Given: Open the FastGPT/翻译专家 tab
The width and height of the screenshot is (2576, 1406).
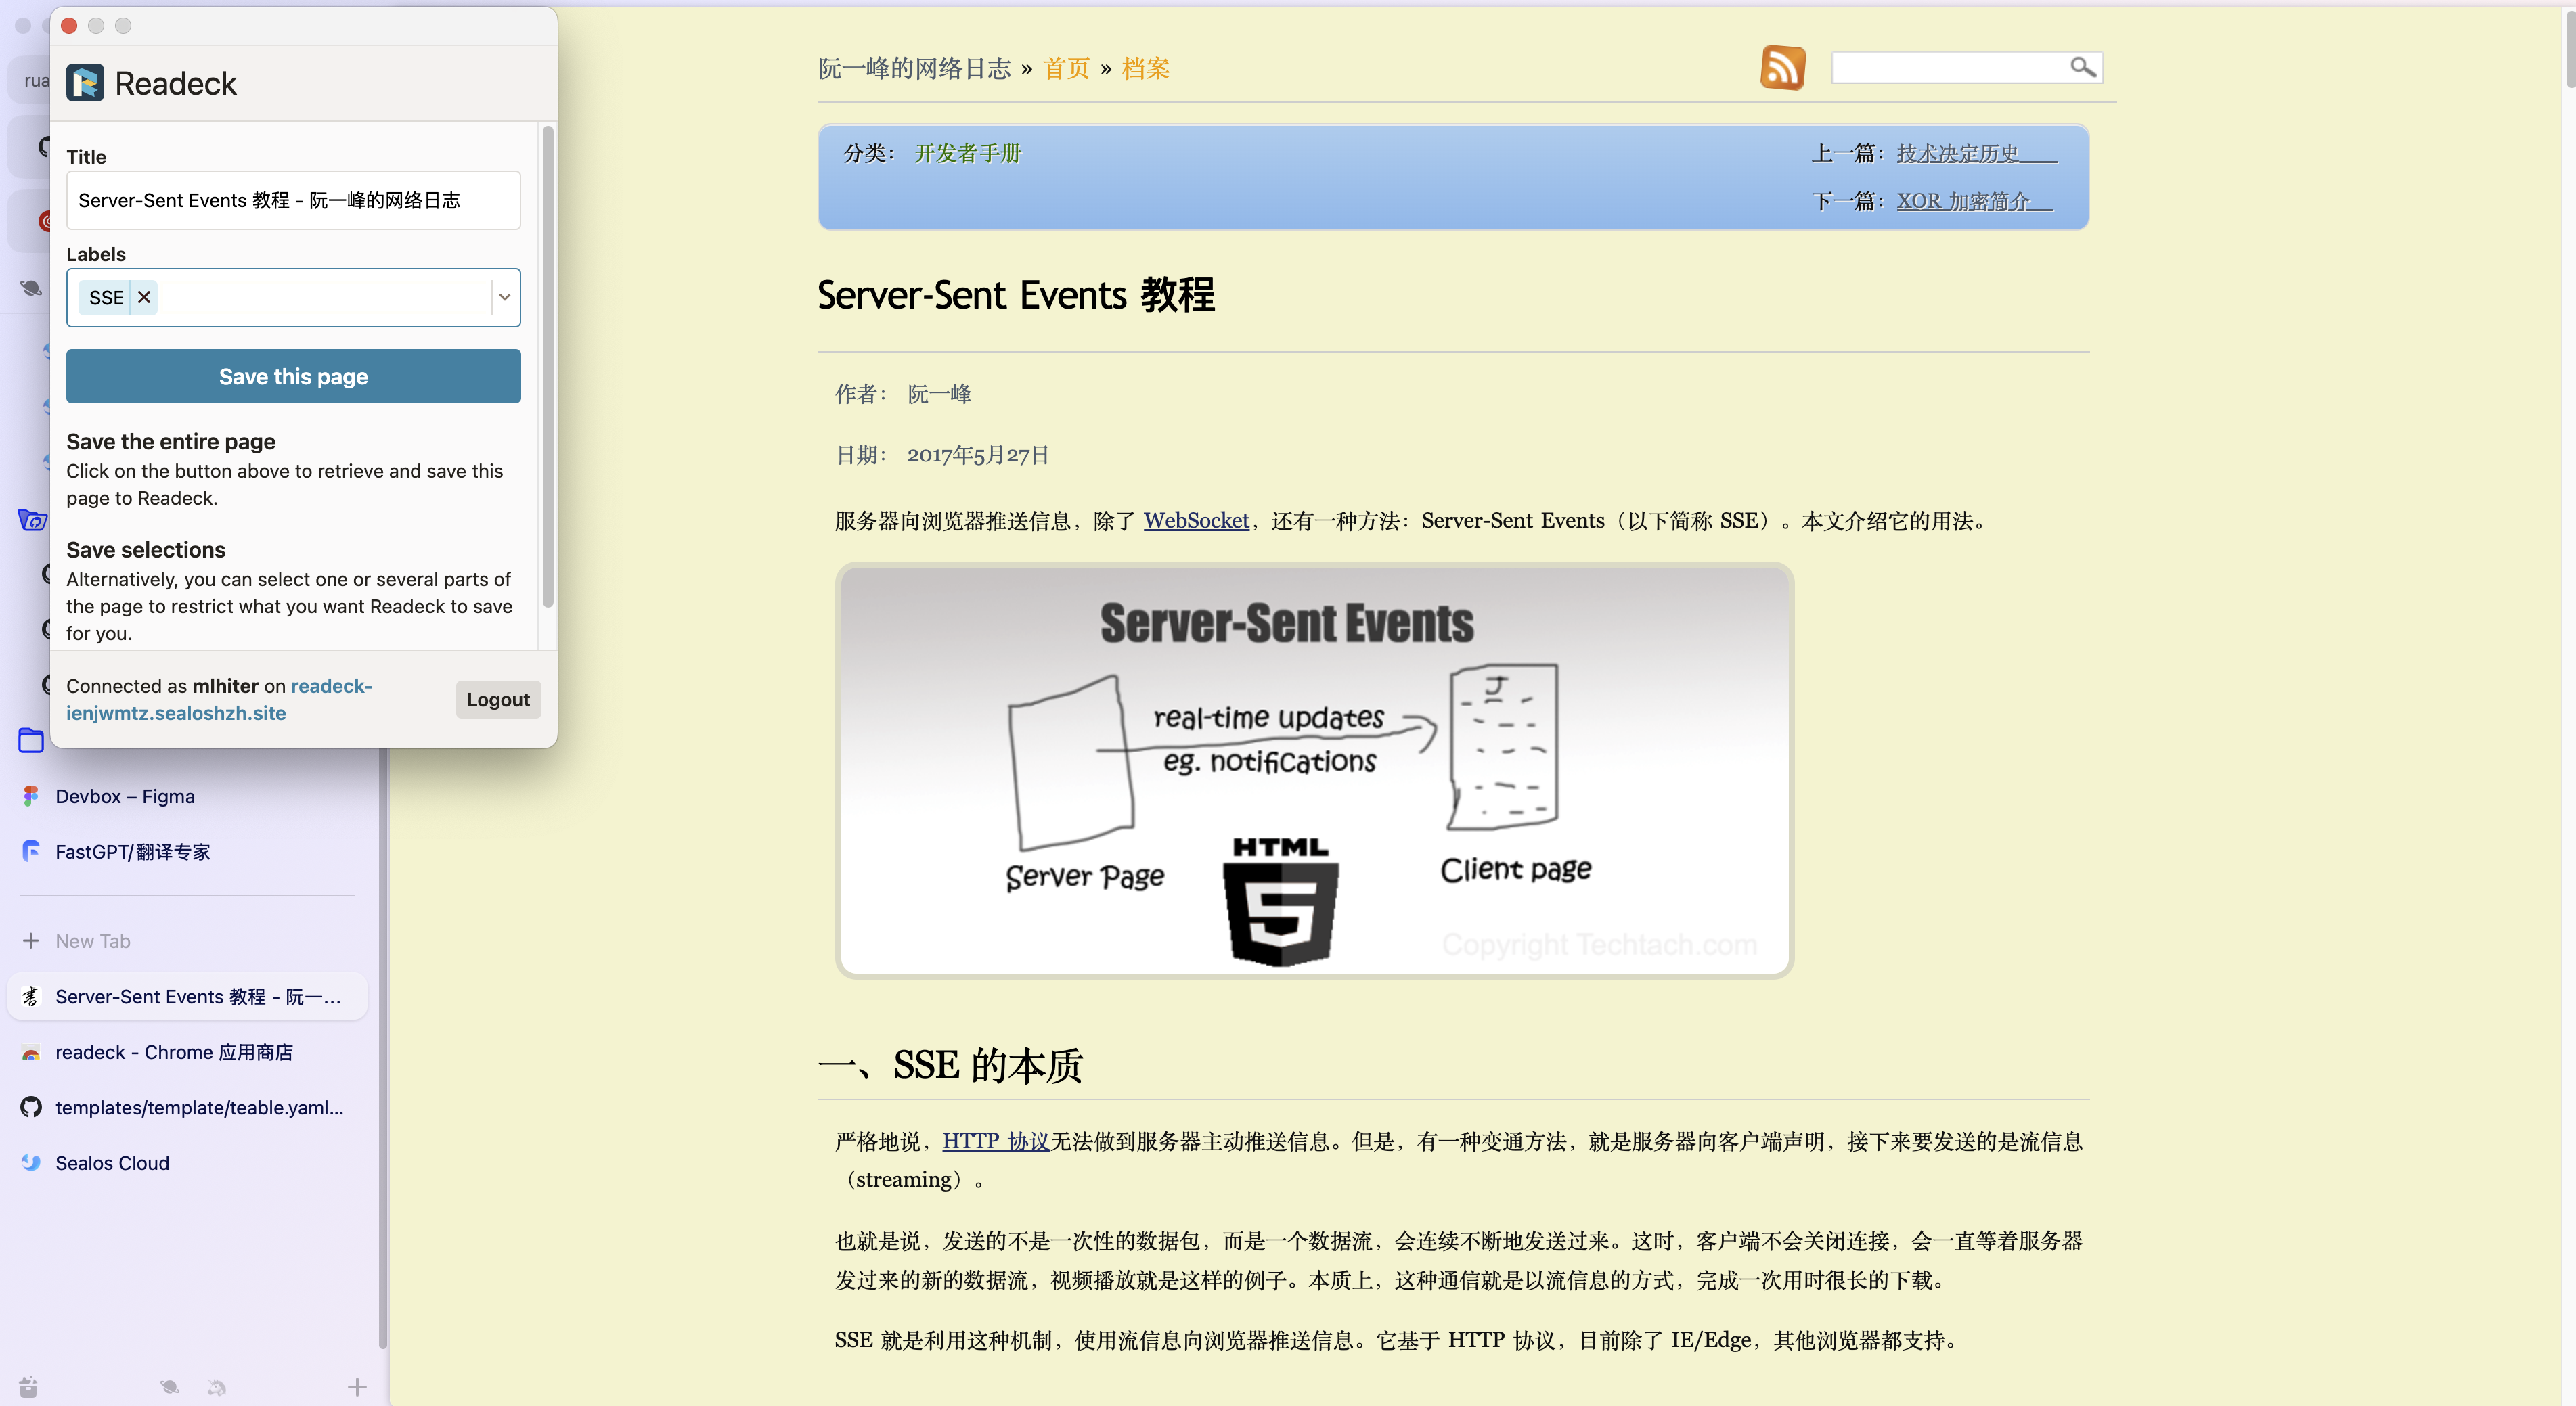Looking at the screenshot, I should click(x=132, y=851).
